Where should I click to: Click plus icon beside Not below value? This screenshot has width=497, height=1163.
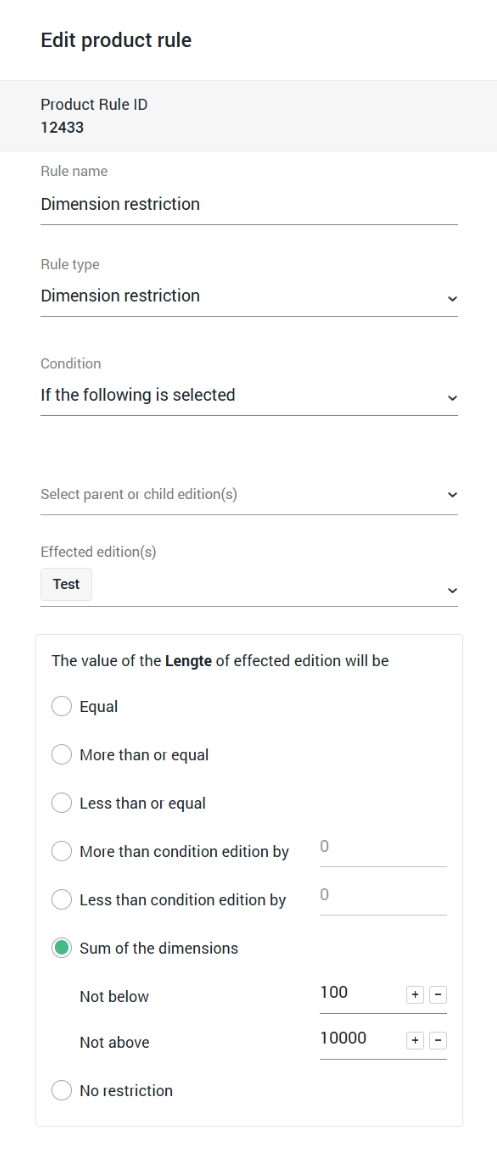coord(415,995)
